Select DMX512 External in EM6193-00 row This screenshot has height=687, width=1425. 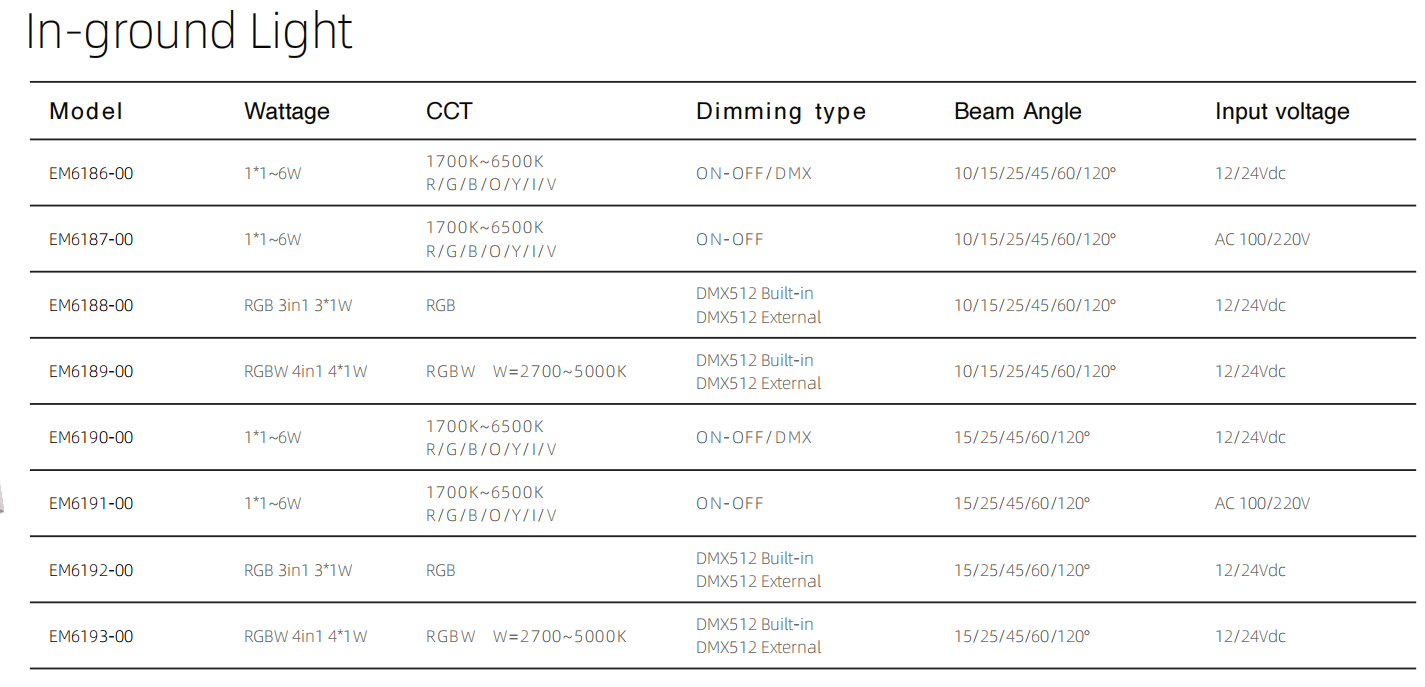(759, 647)
